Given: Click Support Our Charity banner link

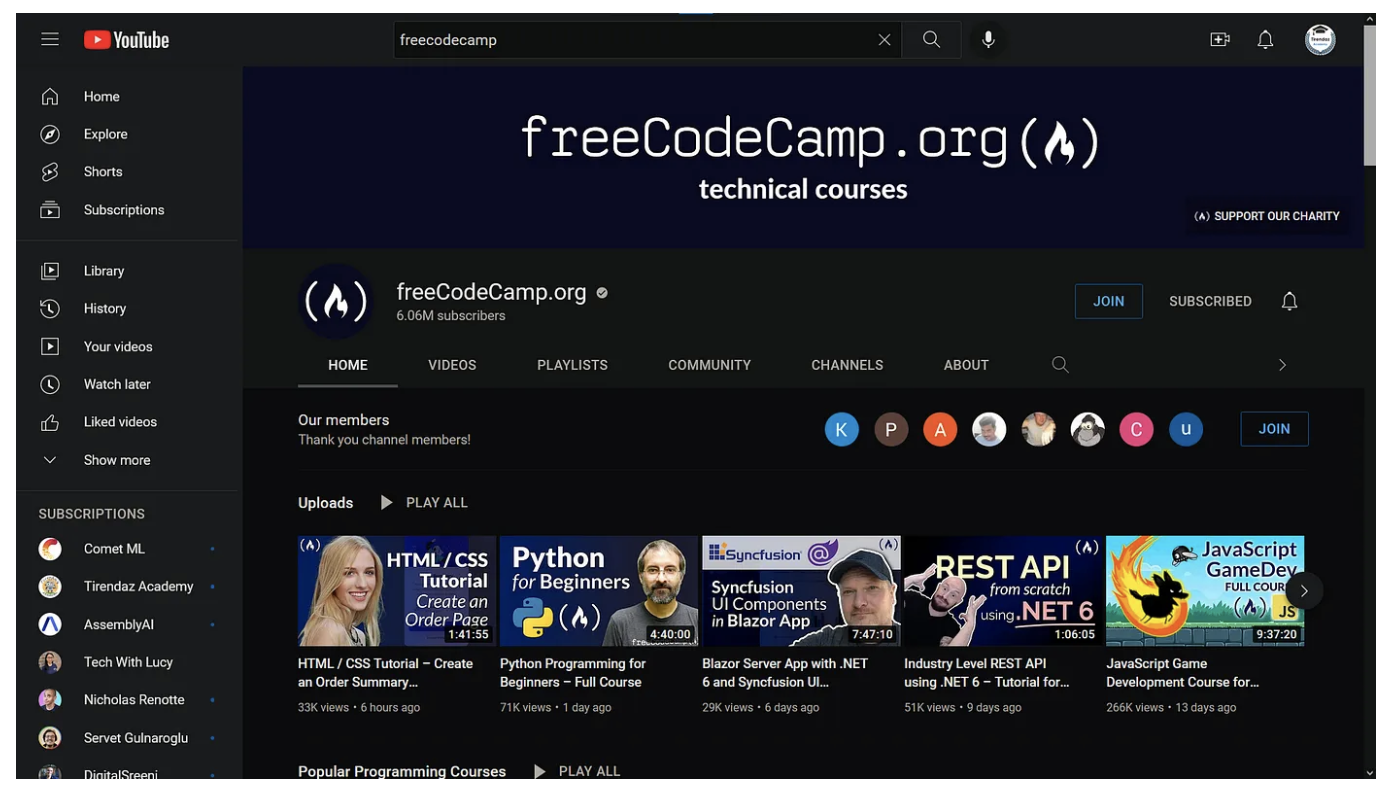Looking at the screenshot, I should coord(1266,216).
